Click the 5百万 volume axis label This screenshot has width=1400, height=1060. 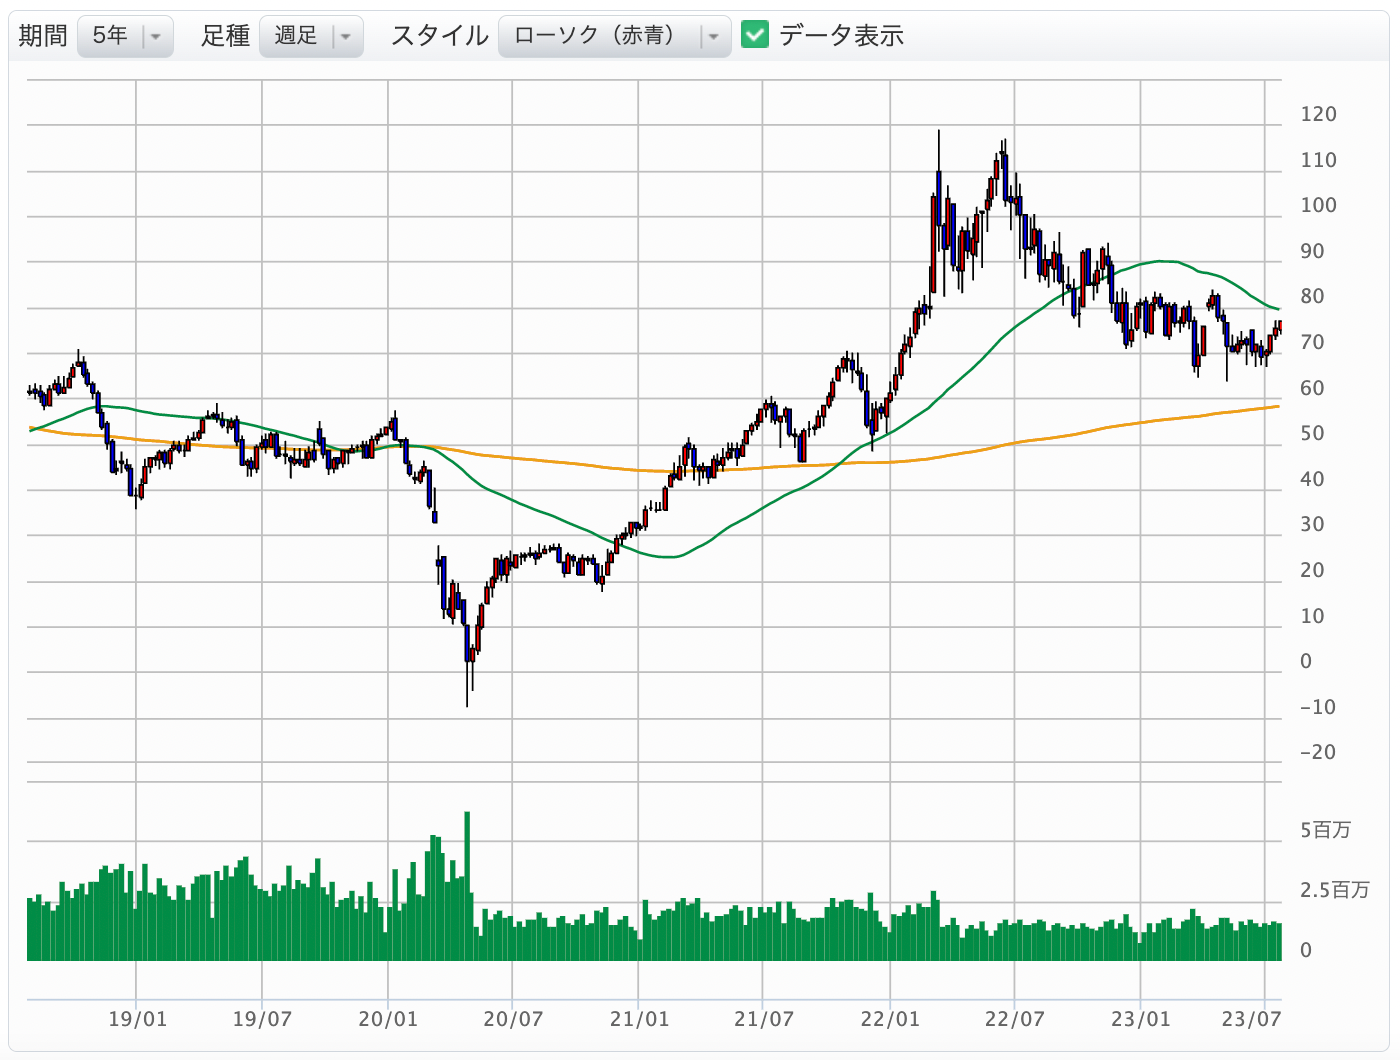point(1325,830)
